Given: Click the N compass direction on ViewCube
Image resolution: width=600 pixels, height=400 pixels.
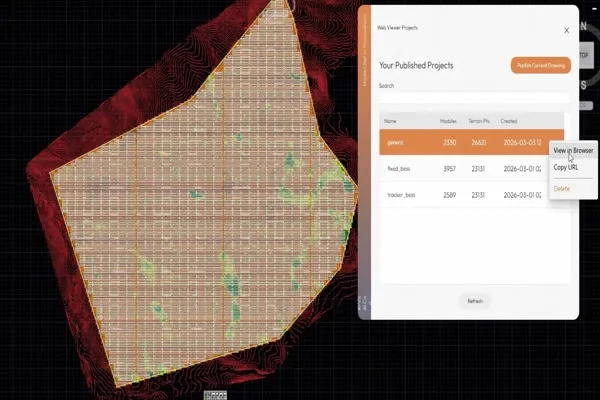Looking at the screenshot, I should (584, 26).
